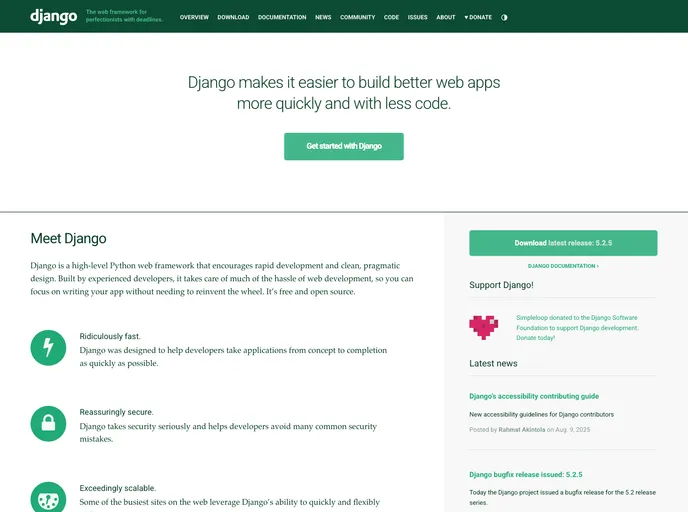Open Django bugfix release issued 5.2.5
The width and height of the screenshot is (688, 512).
click(526, 475)
